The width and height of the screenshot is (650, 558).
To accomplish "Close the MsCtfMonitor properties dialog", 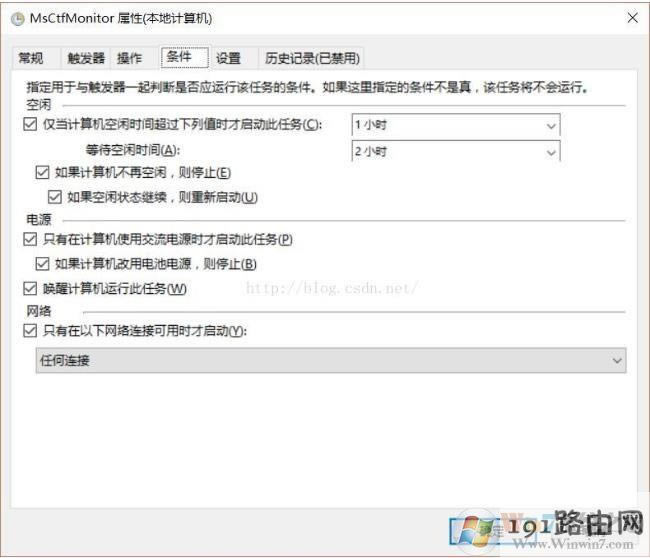I will [x=632, y=18].
